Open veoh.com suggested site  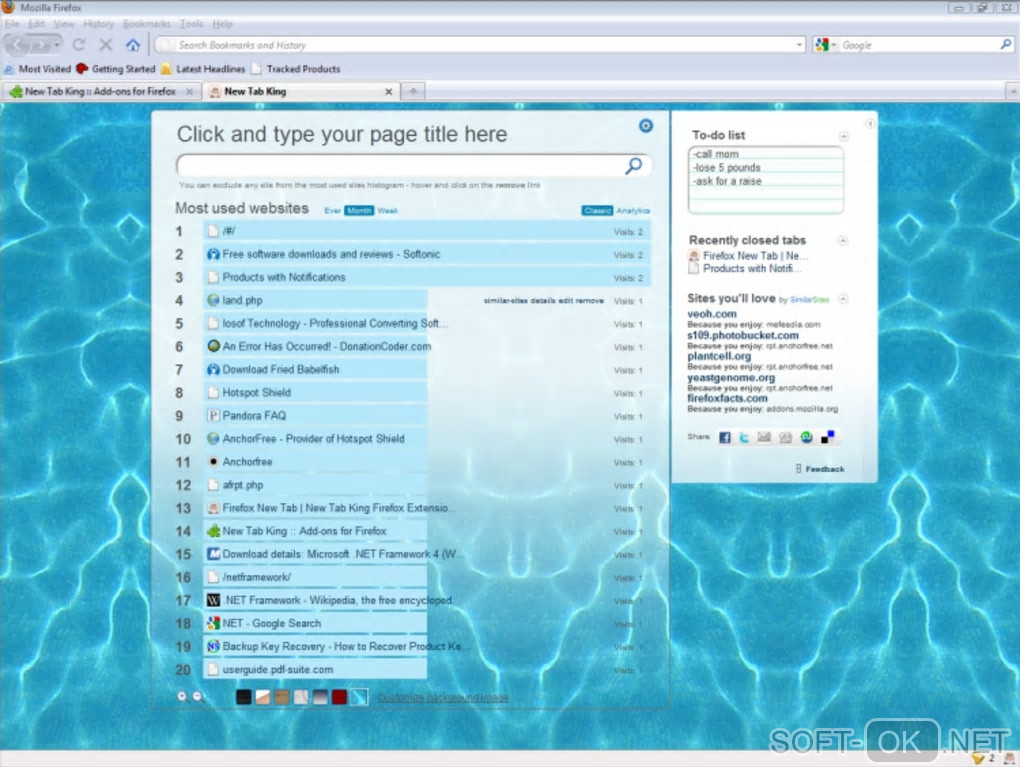[712, 314]
